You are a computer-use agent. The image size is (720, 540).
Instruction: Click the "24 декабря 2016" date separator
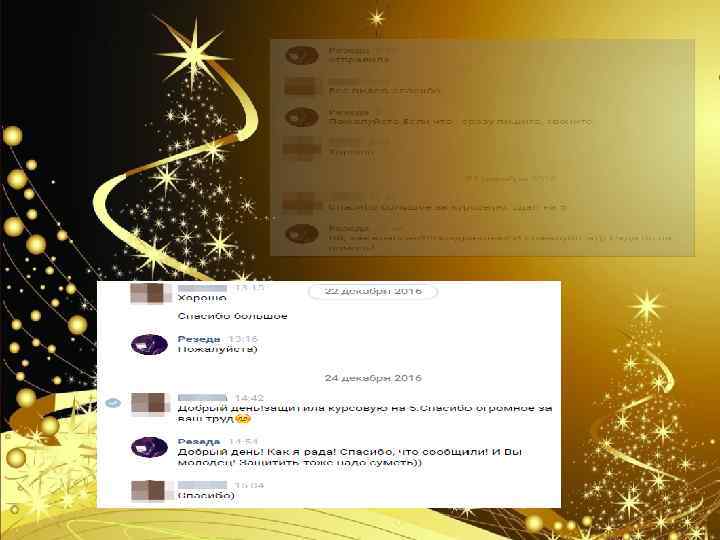pyautogui.click(x=373, y=378)
